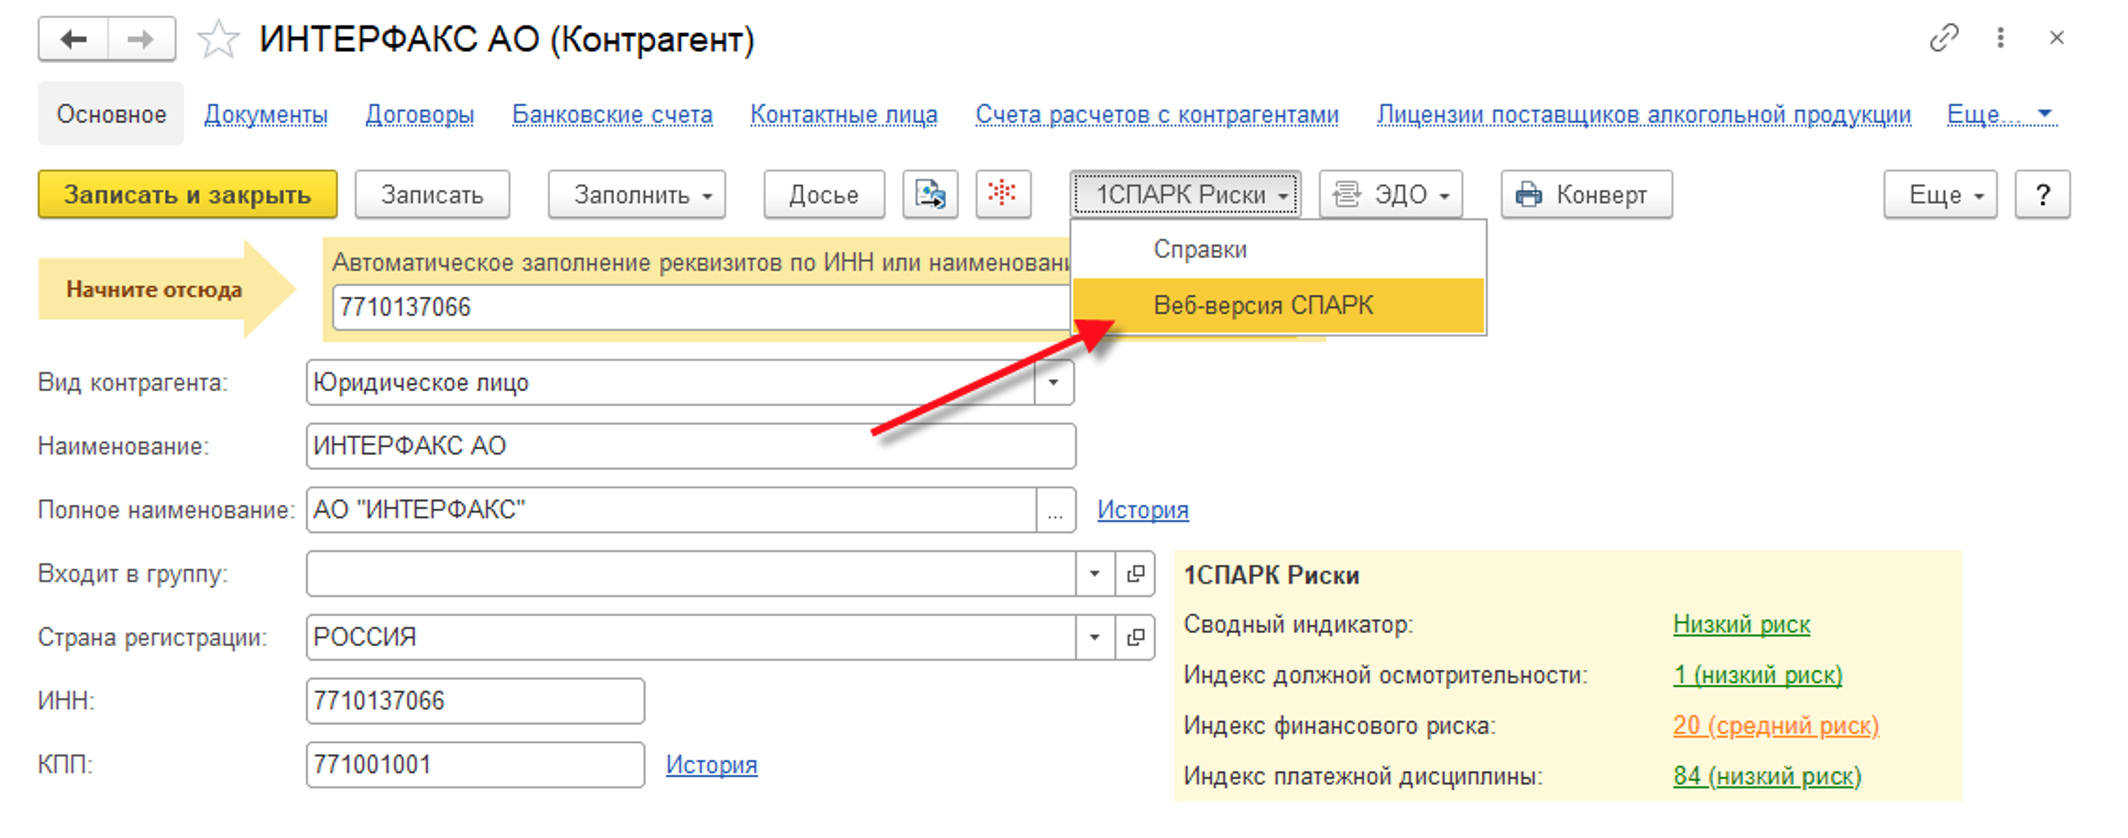Viewport: 2128px width, 838px height.
Task: Open Лицензии поставщиков алкогольной продукции
Action: 1644,115
